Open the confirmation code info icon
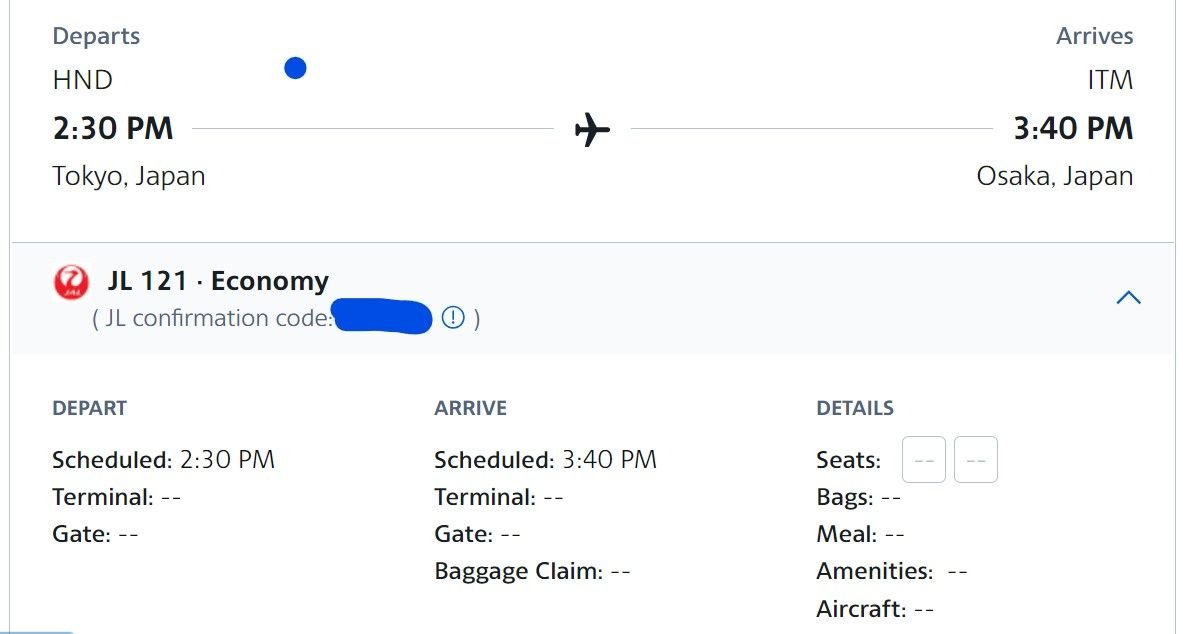This screenshot has width=1183, height=634. click(x=453, y=318)
